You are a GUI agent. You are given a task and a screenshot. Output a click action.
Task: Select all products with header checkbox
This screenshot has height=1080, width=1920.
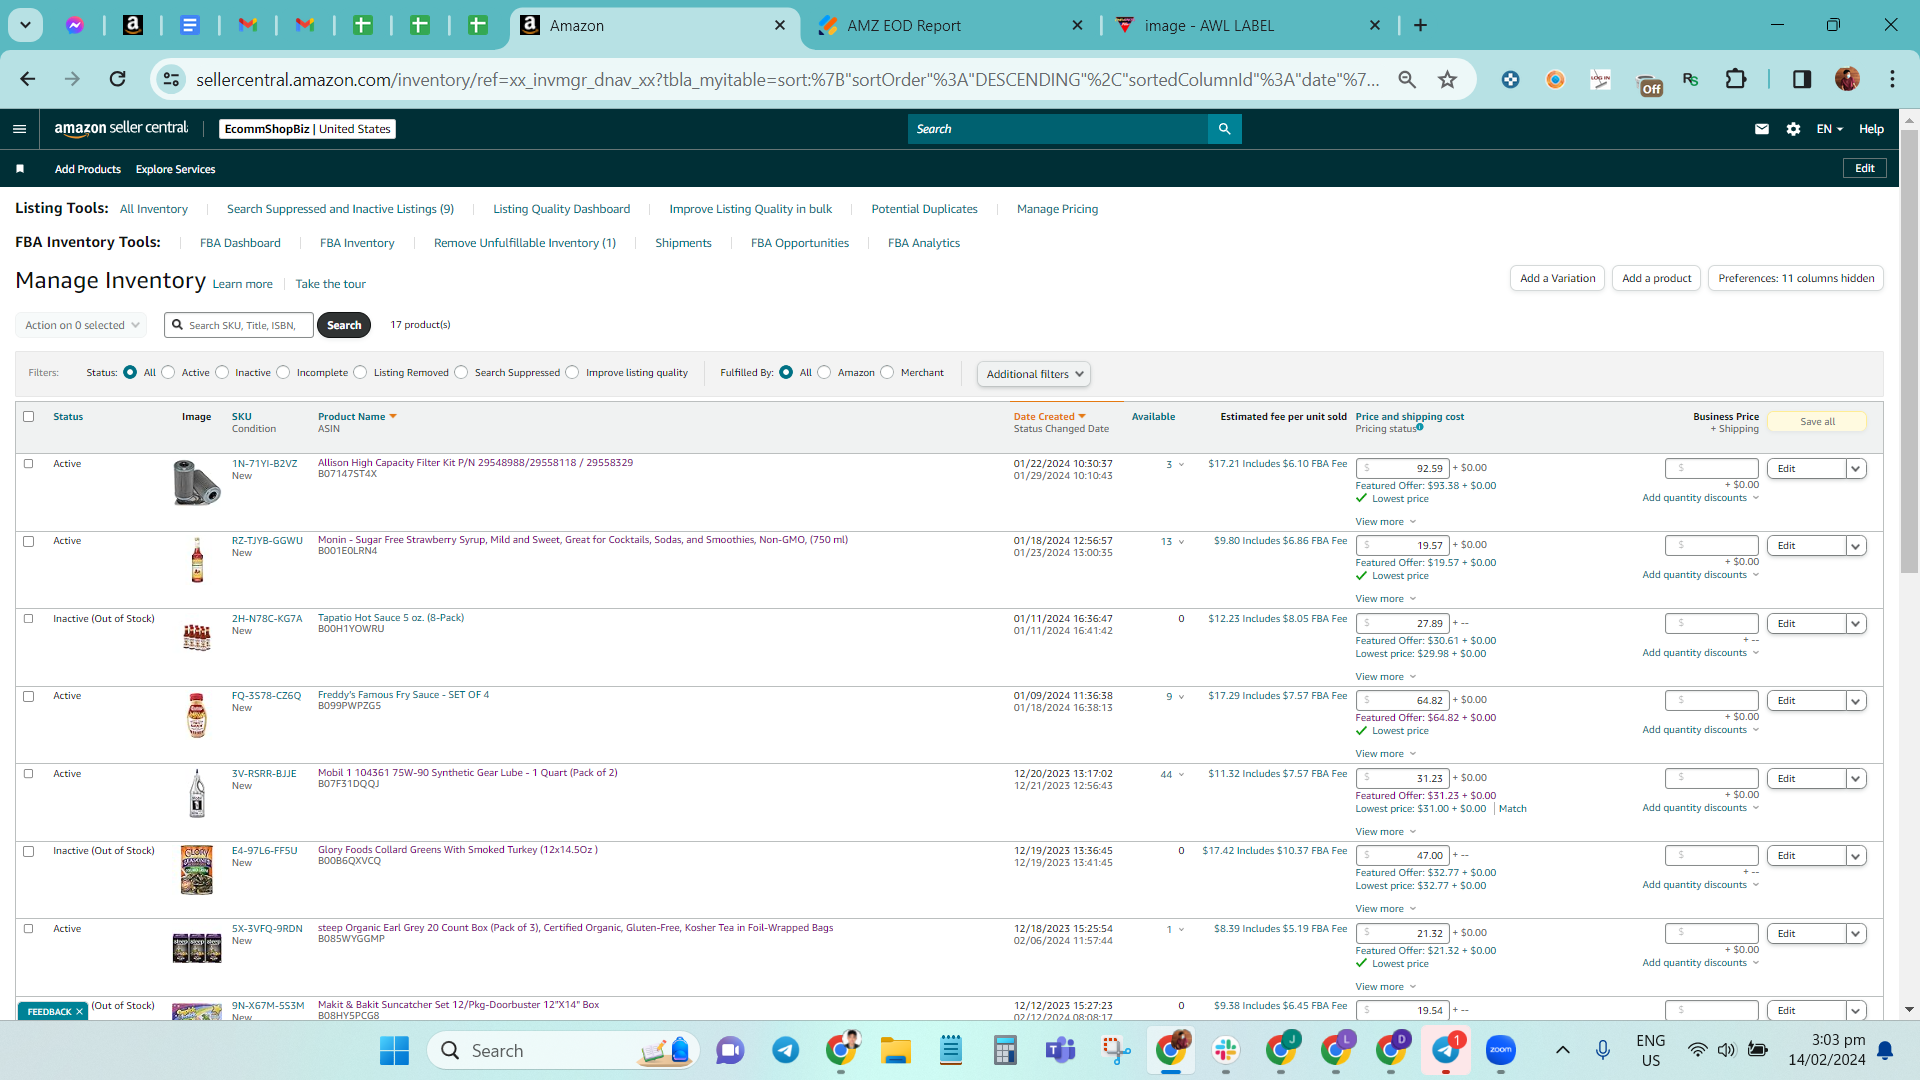[29, 417]
